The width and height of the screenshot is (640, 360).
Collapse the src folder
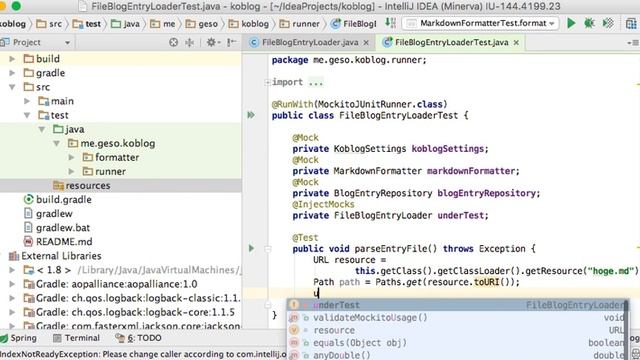(12, 87)
